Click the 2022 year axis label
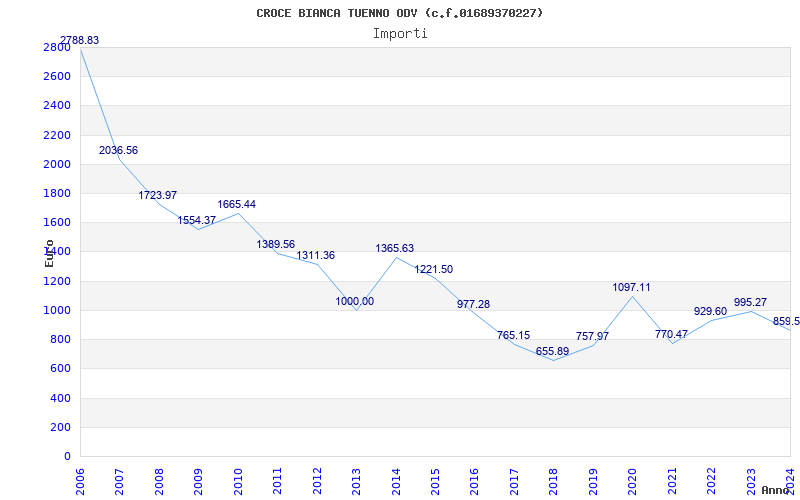Viewport: 800px width, 500px height. 712,481
